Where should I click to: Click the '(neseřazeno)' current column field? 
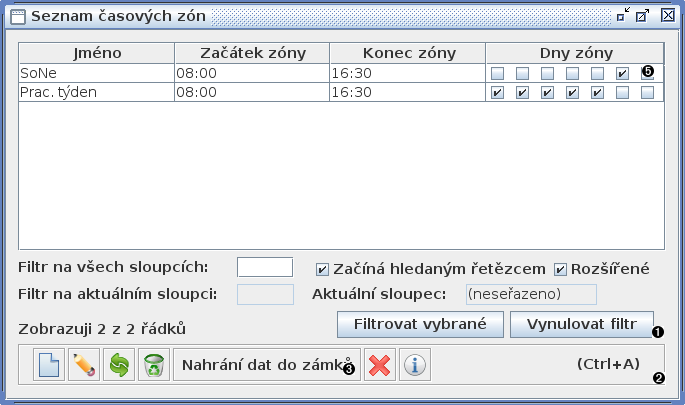pyautogui.click(x=531, y=294)
